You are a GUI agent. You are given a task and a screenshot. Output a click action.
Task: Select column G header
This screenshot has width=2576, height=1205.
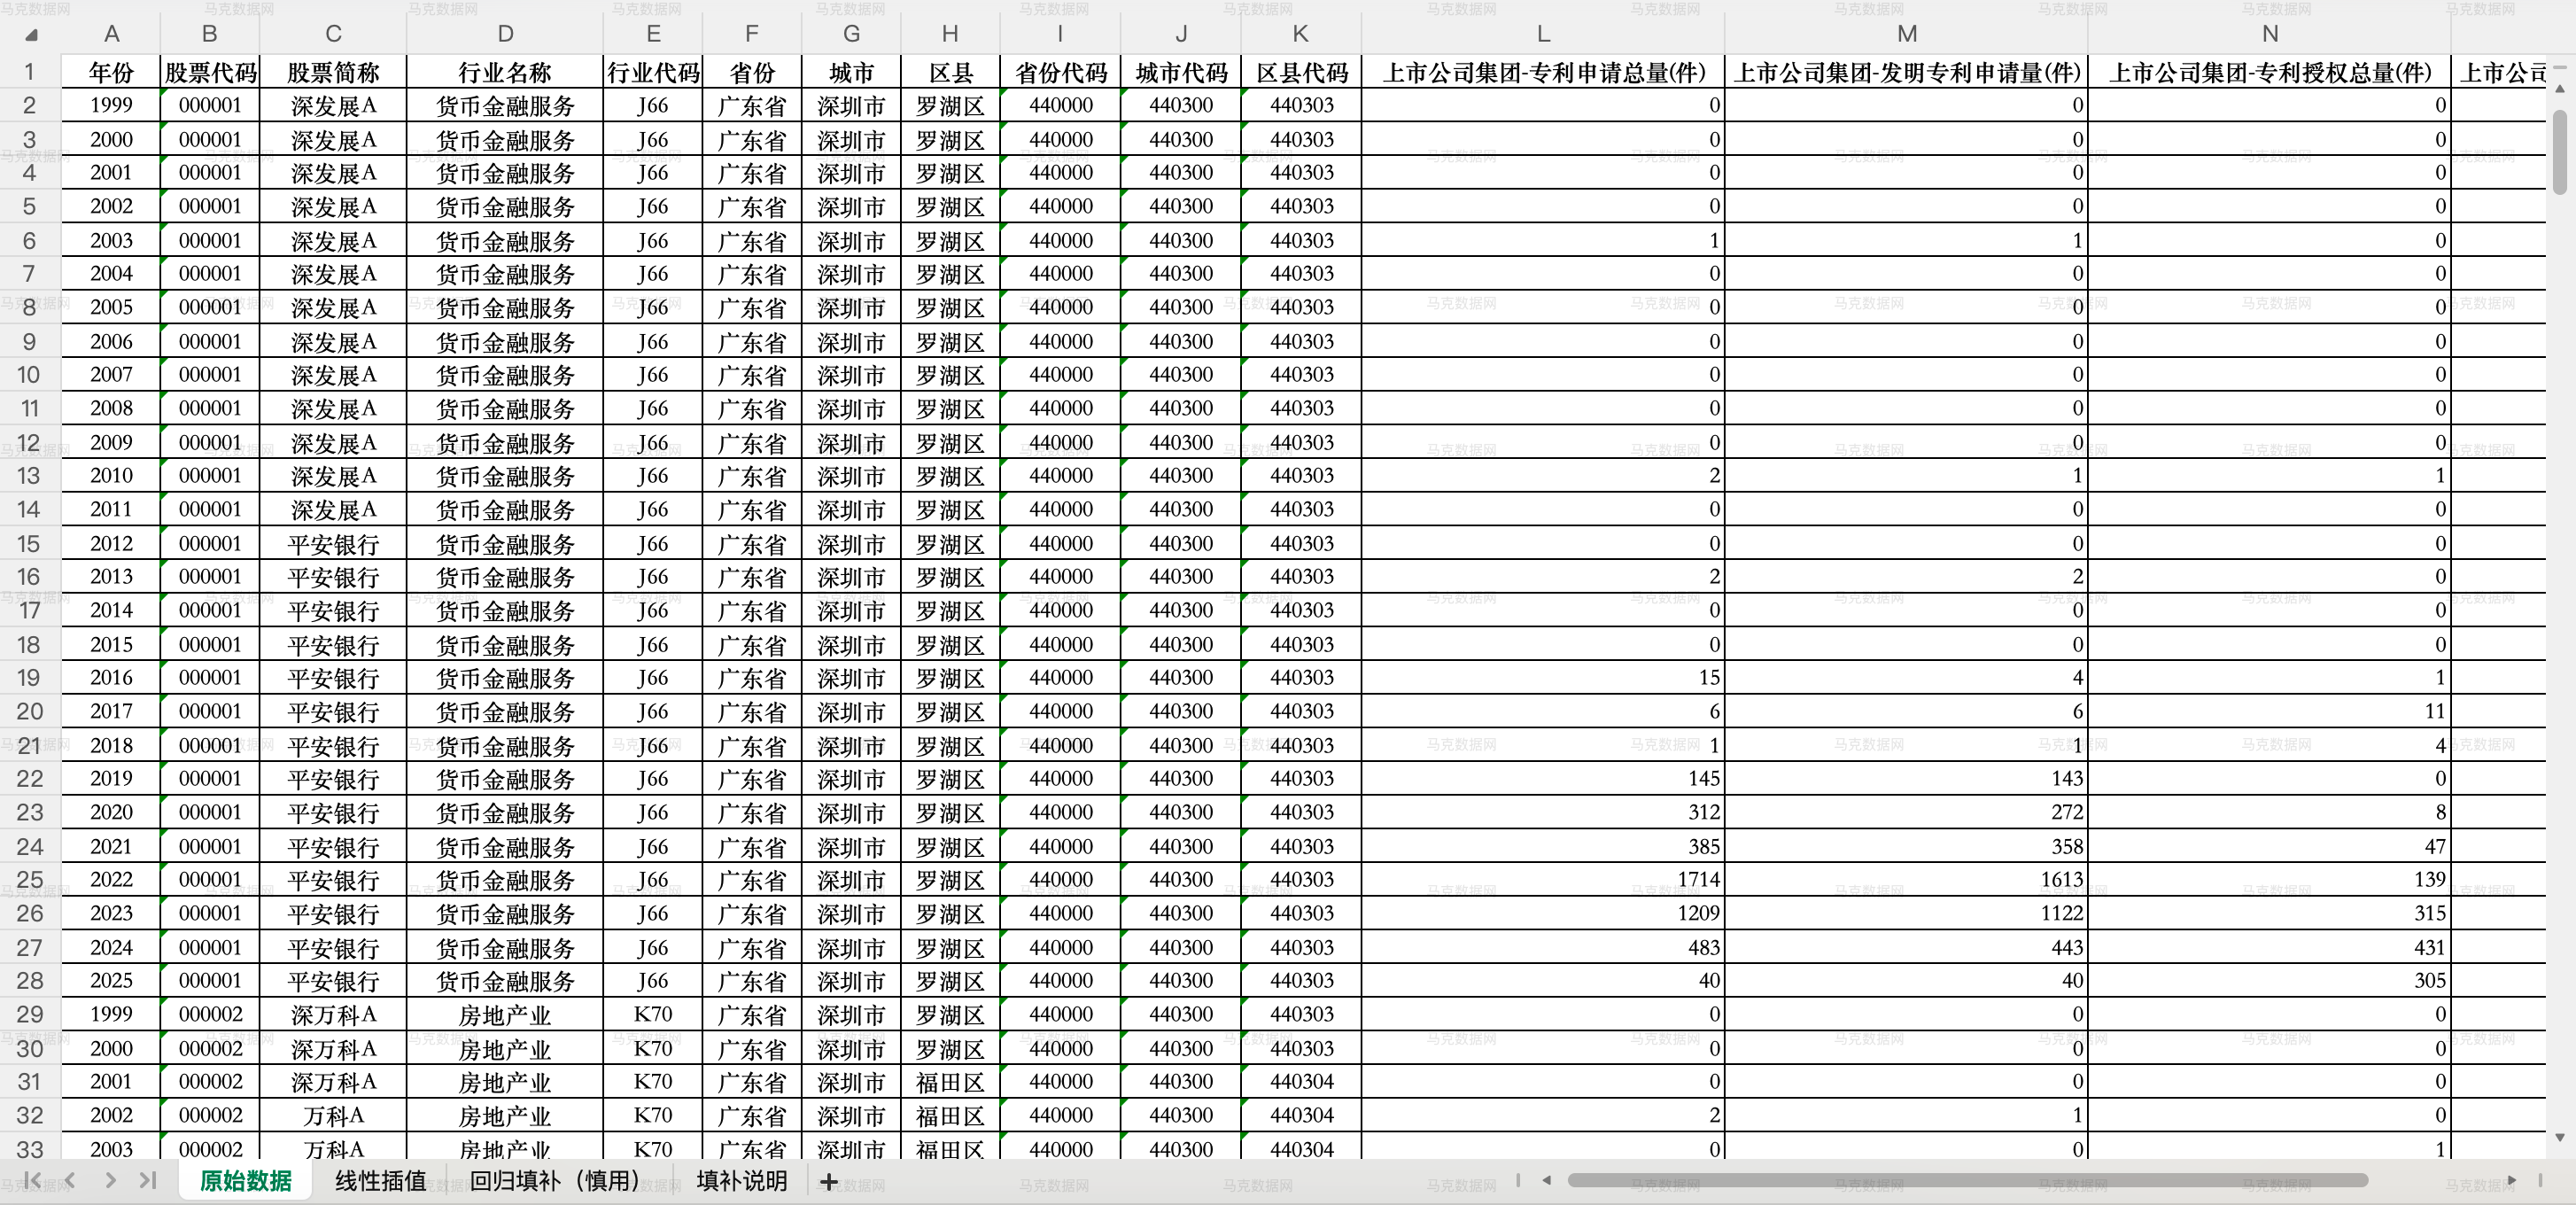point(851,34)
